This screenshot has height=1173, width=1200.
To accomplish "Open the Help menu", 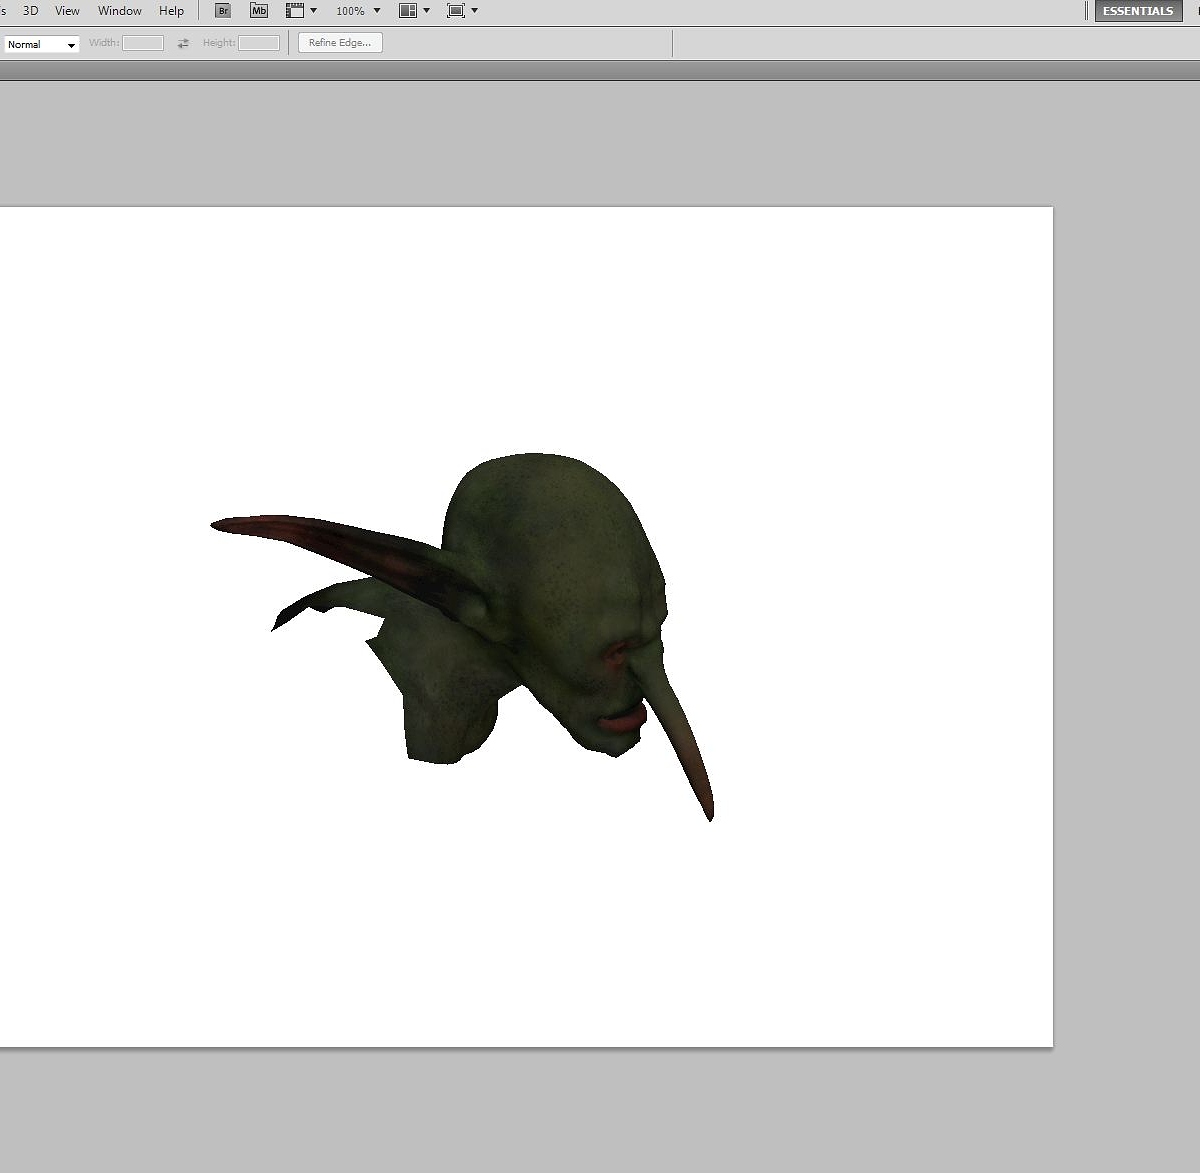I will click(171, 11).
